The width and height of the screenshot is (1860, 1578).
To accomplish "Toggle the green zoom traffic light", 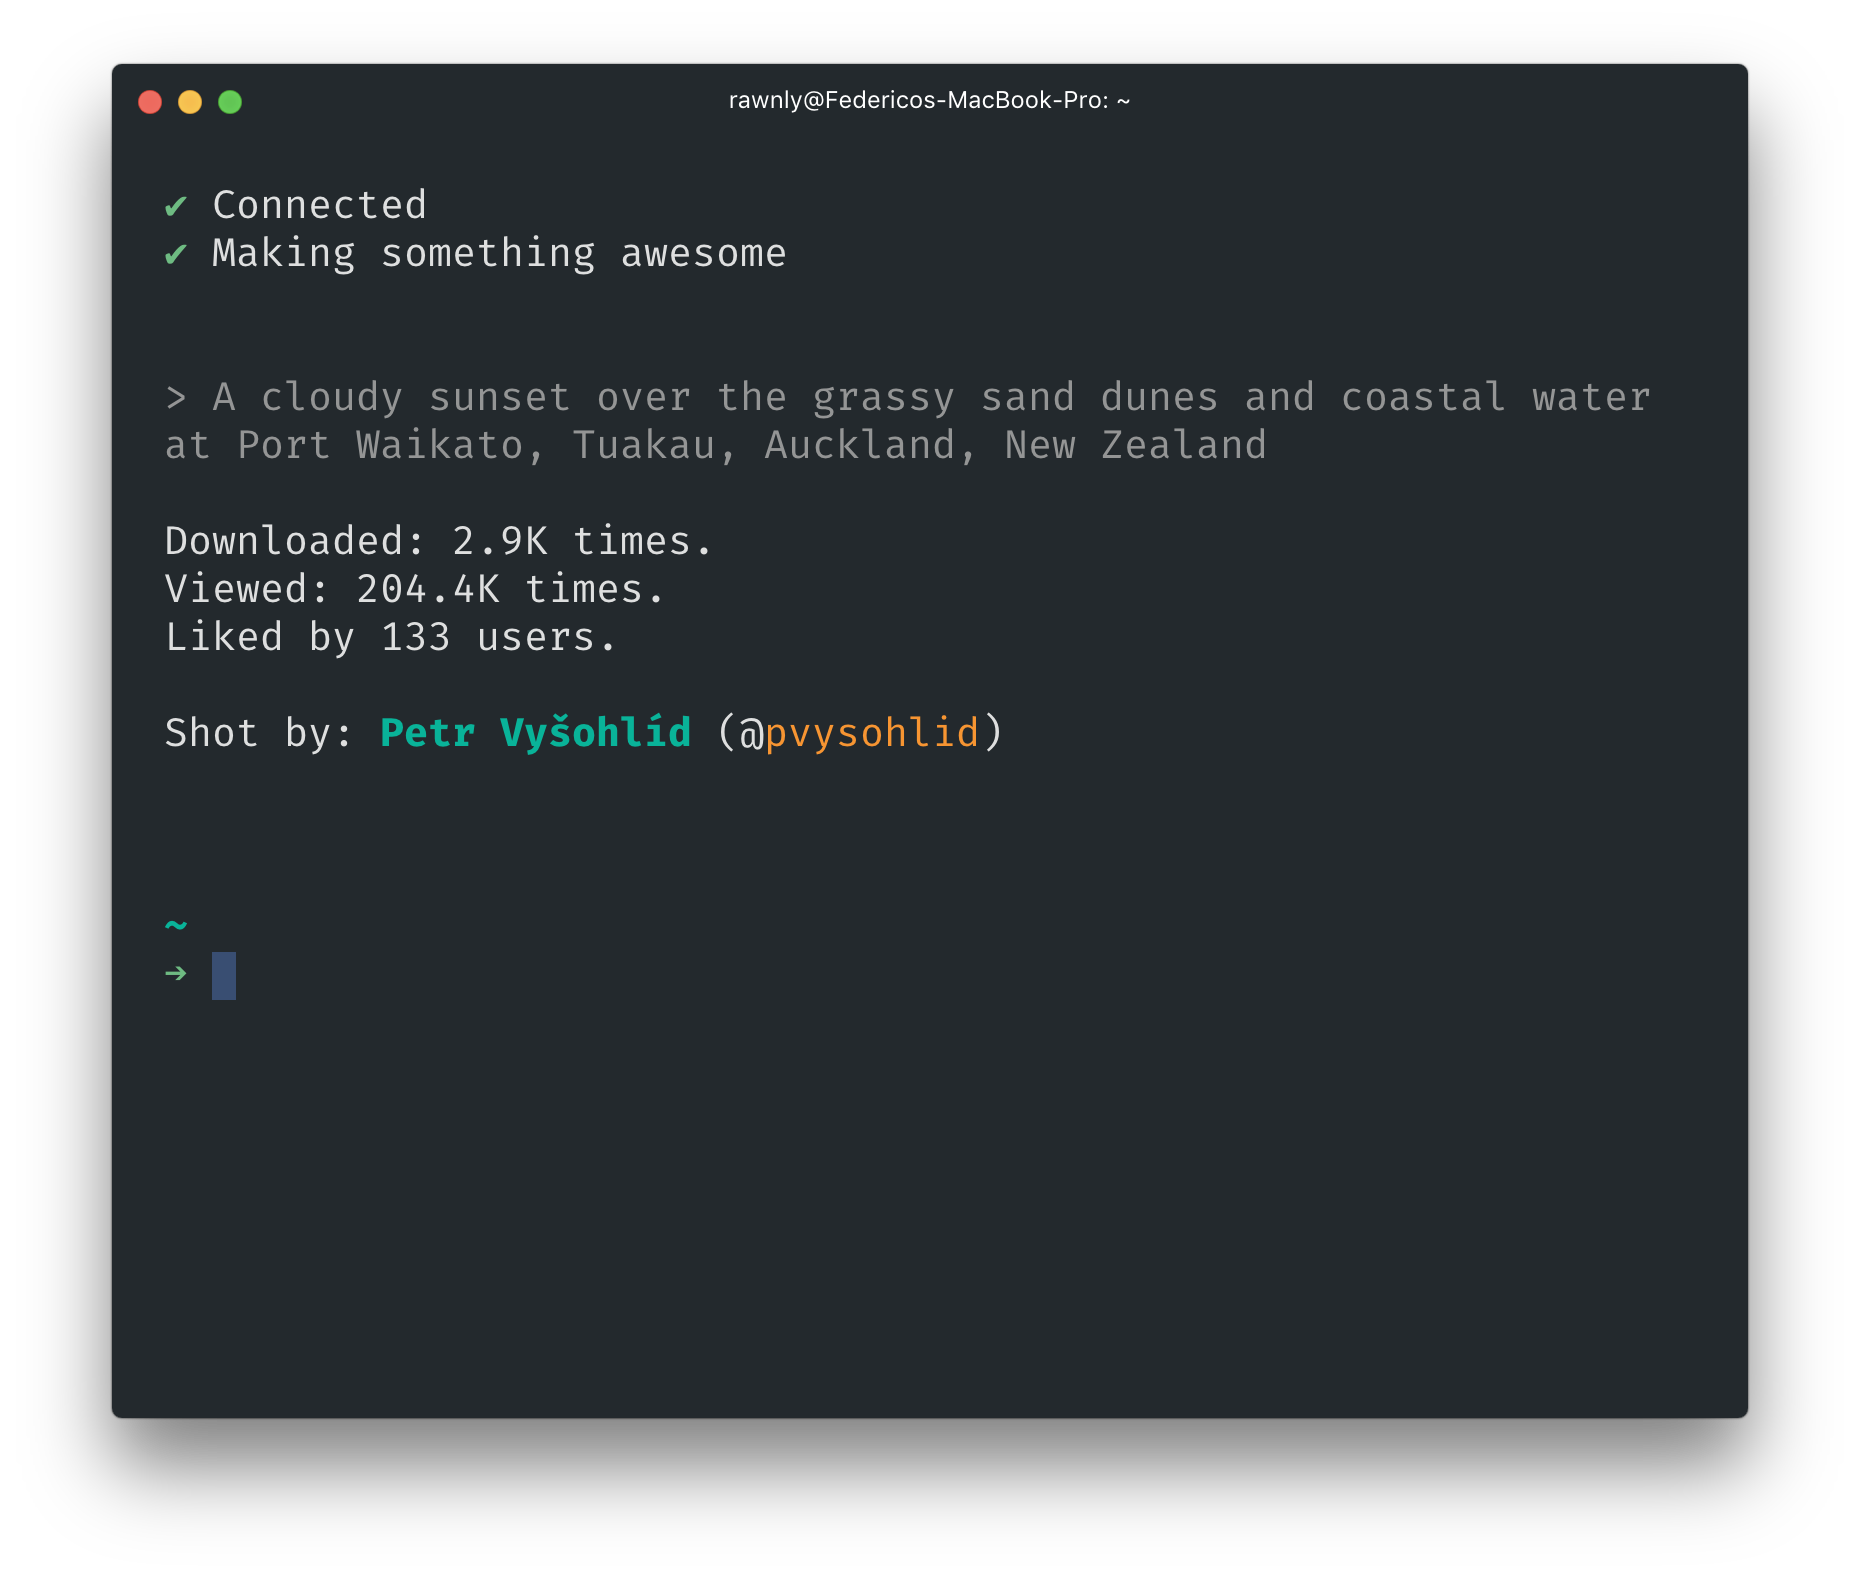I will (x=230, y=101).
